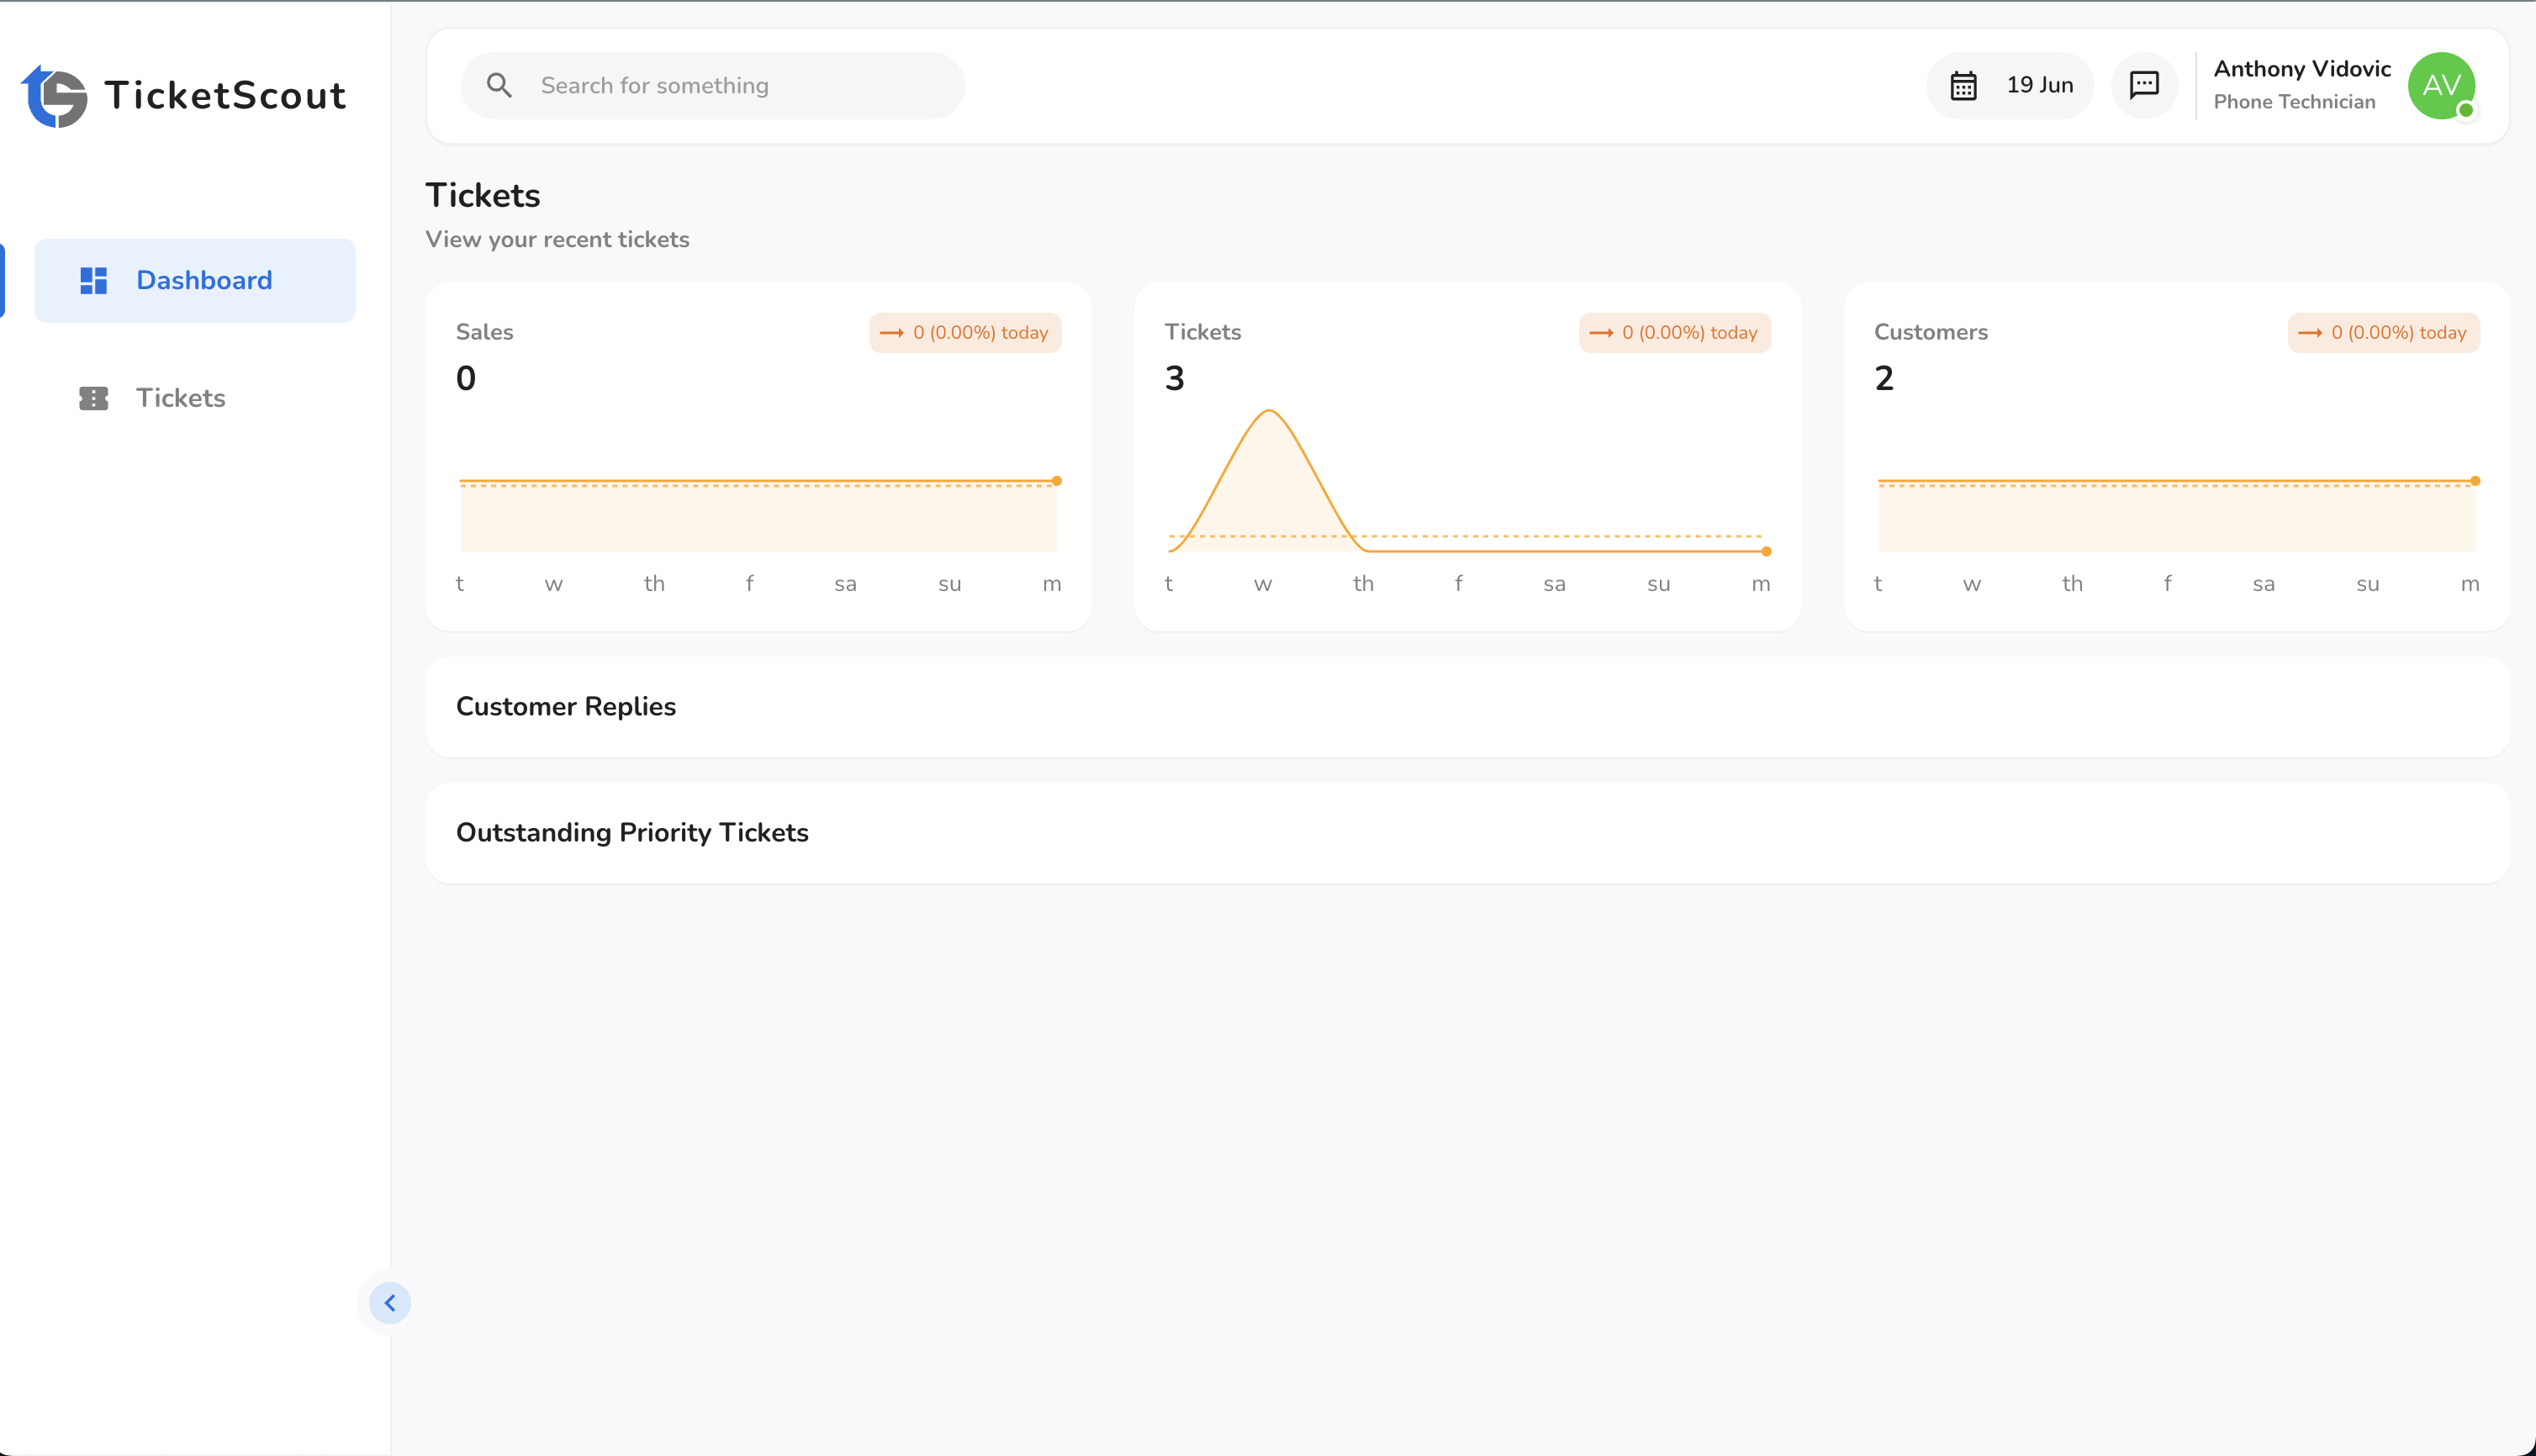Collapse the sidebar using the chevron button

tap(390, 1303)
